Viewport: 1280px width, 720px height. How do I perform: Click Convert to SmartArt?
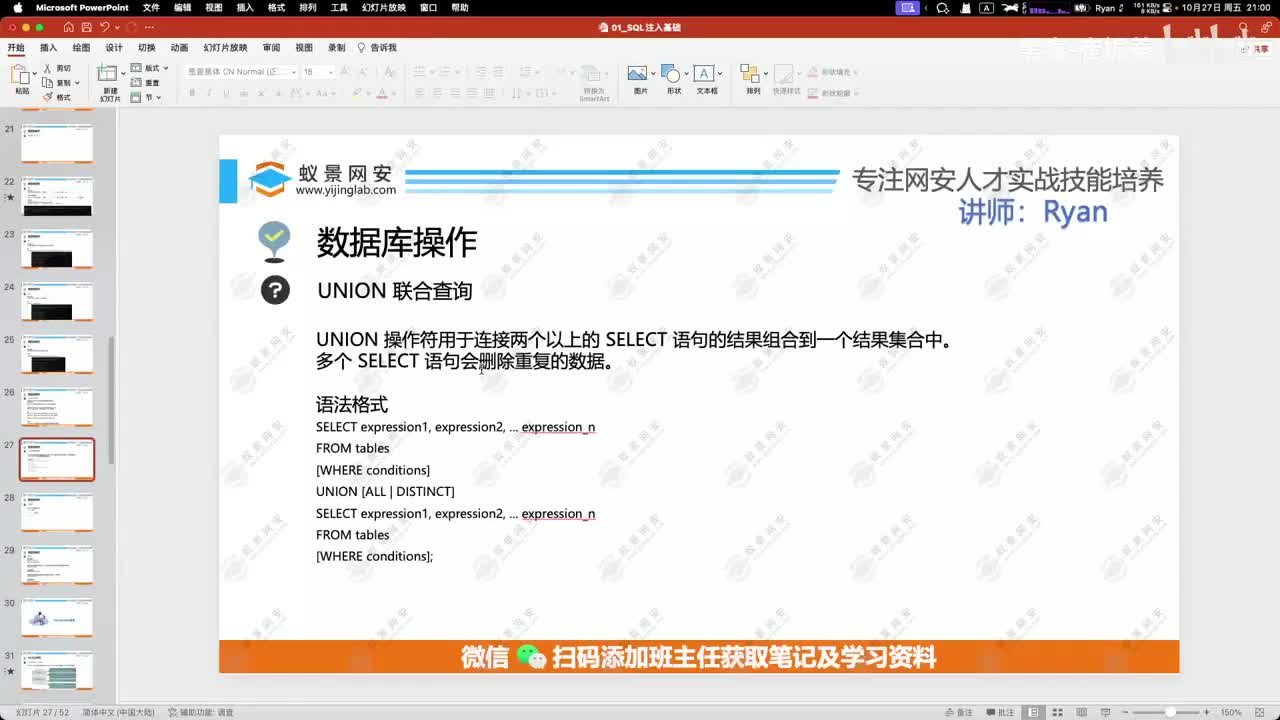click(594, 82)
